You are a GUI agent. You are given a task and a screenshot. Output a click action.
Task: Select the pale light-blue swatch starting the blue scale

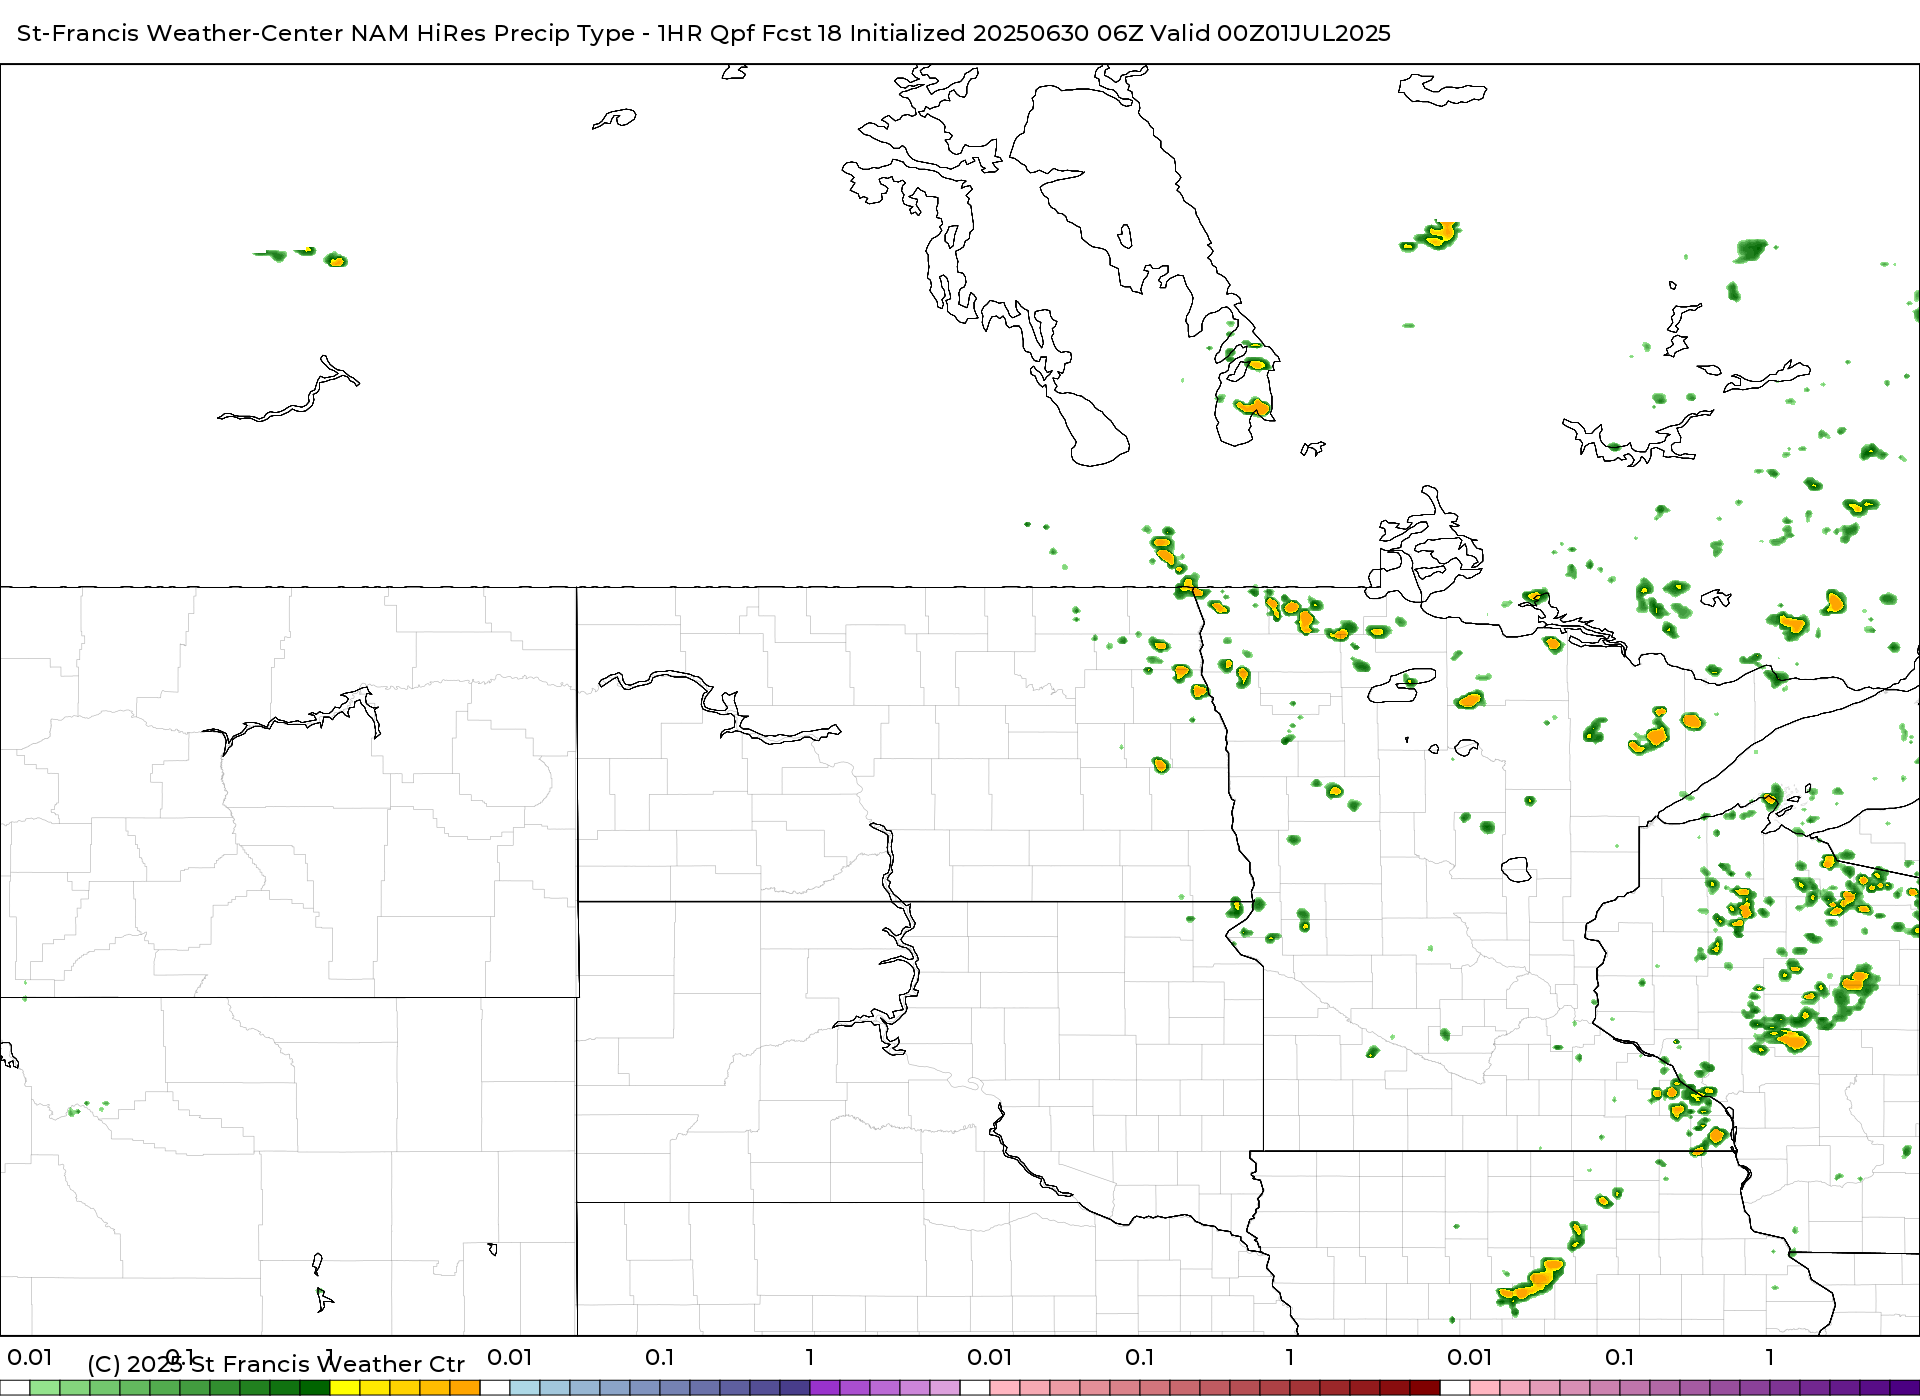(525, 1388)
